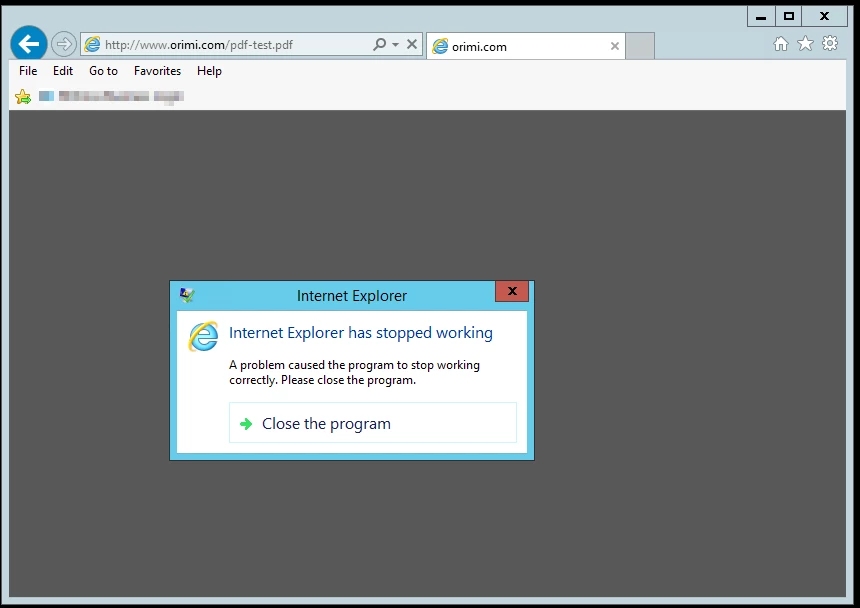Open the address bar dropdown arrow
Image resolution: width=860 pixels, height=608 pixels.
coord(395,44)
